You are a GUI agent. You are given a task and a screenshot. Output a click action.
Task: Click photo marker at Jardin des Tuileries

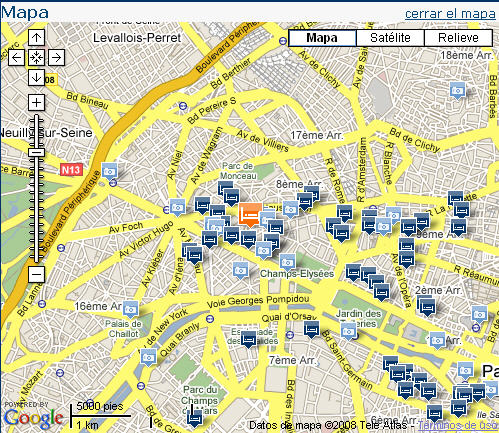coord(348,332)
